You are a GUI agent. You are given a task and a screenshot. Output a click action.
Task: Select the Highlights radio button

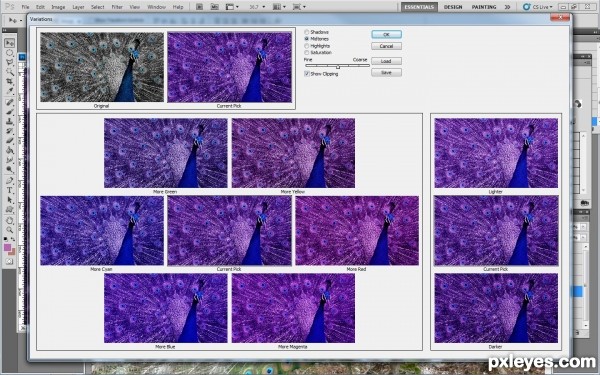pos(307,46)
